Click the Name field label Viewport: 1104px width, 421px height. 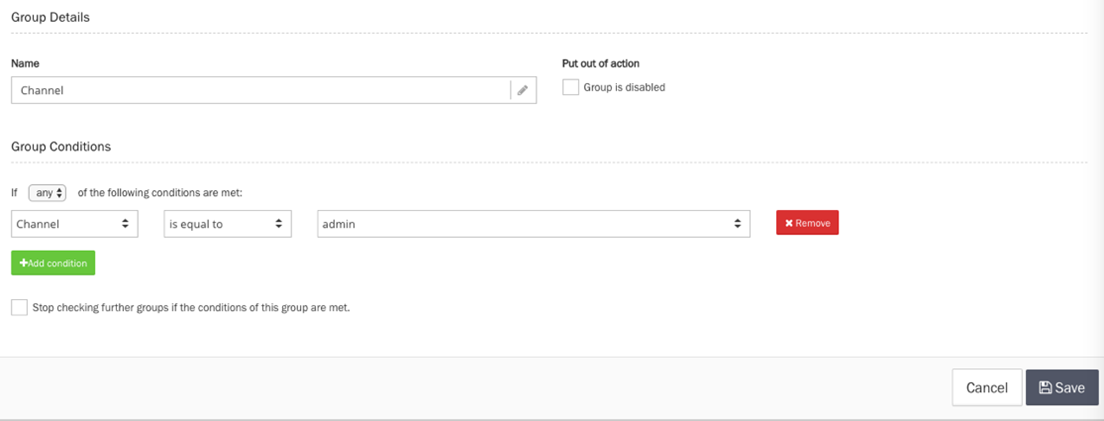(25, 63)
